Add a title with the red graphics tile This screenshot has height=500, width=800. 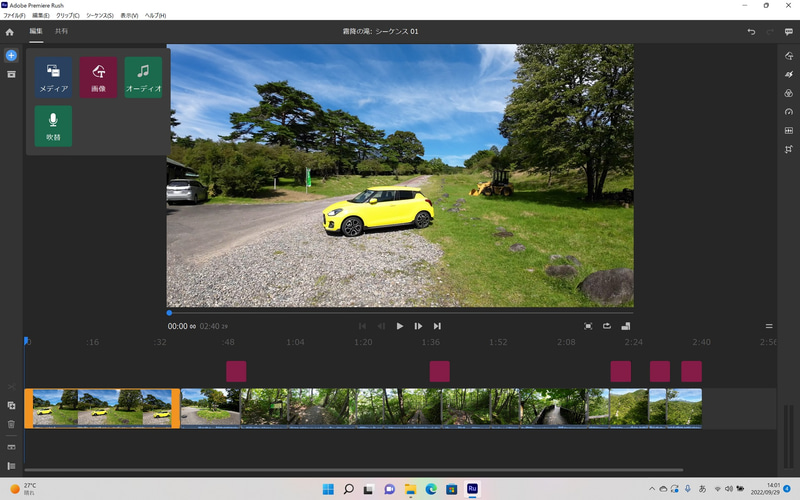click(98, 77)
